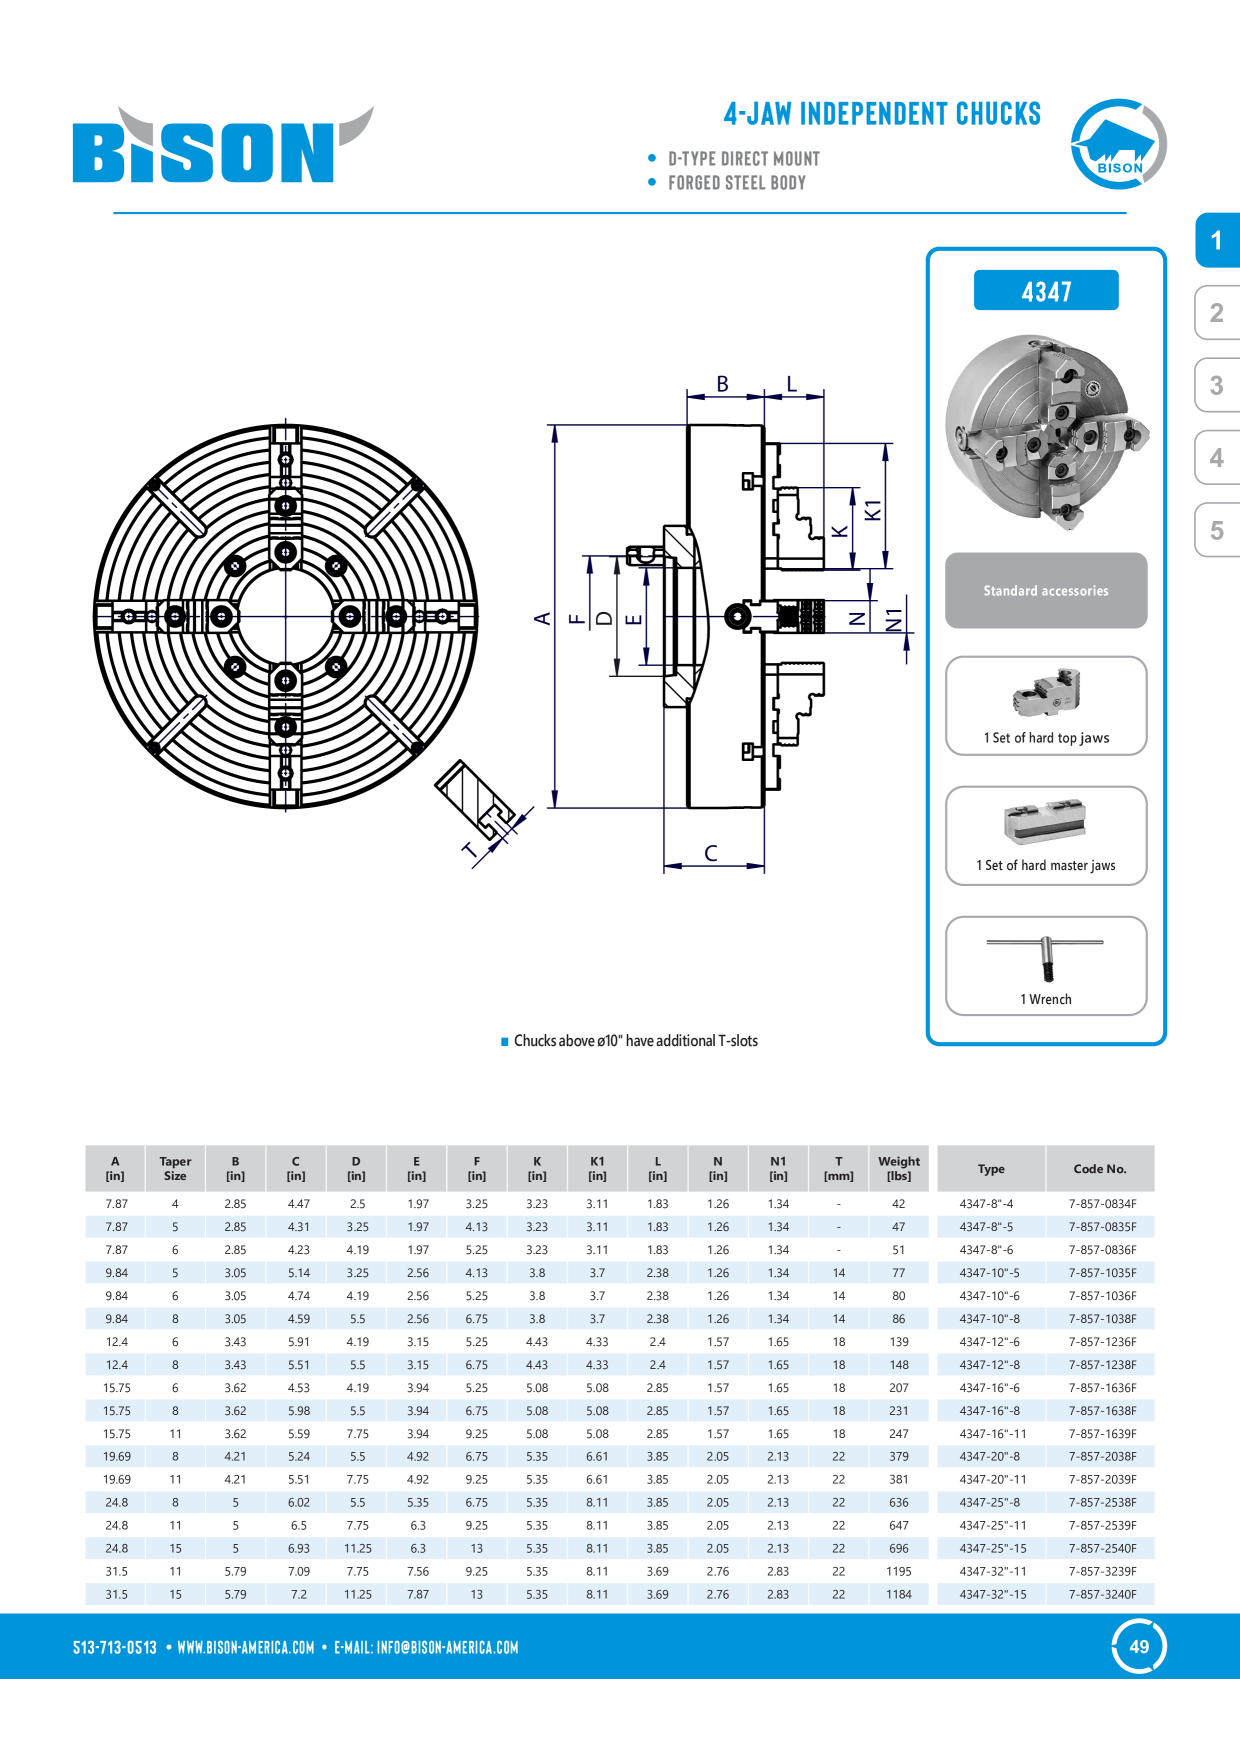Image resolution: width=1240 pixels, height=1754 pixels.
Task: Click type cell 4347-10"-5
Action: click(x=989, y=1273)
